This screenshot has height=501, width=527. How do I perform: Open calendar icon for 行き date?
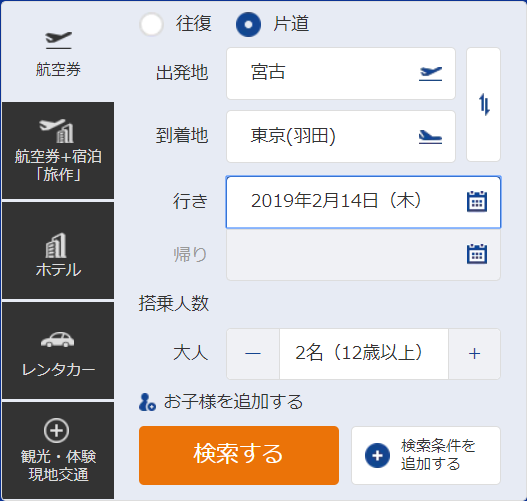(x=477, y=202)
